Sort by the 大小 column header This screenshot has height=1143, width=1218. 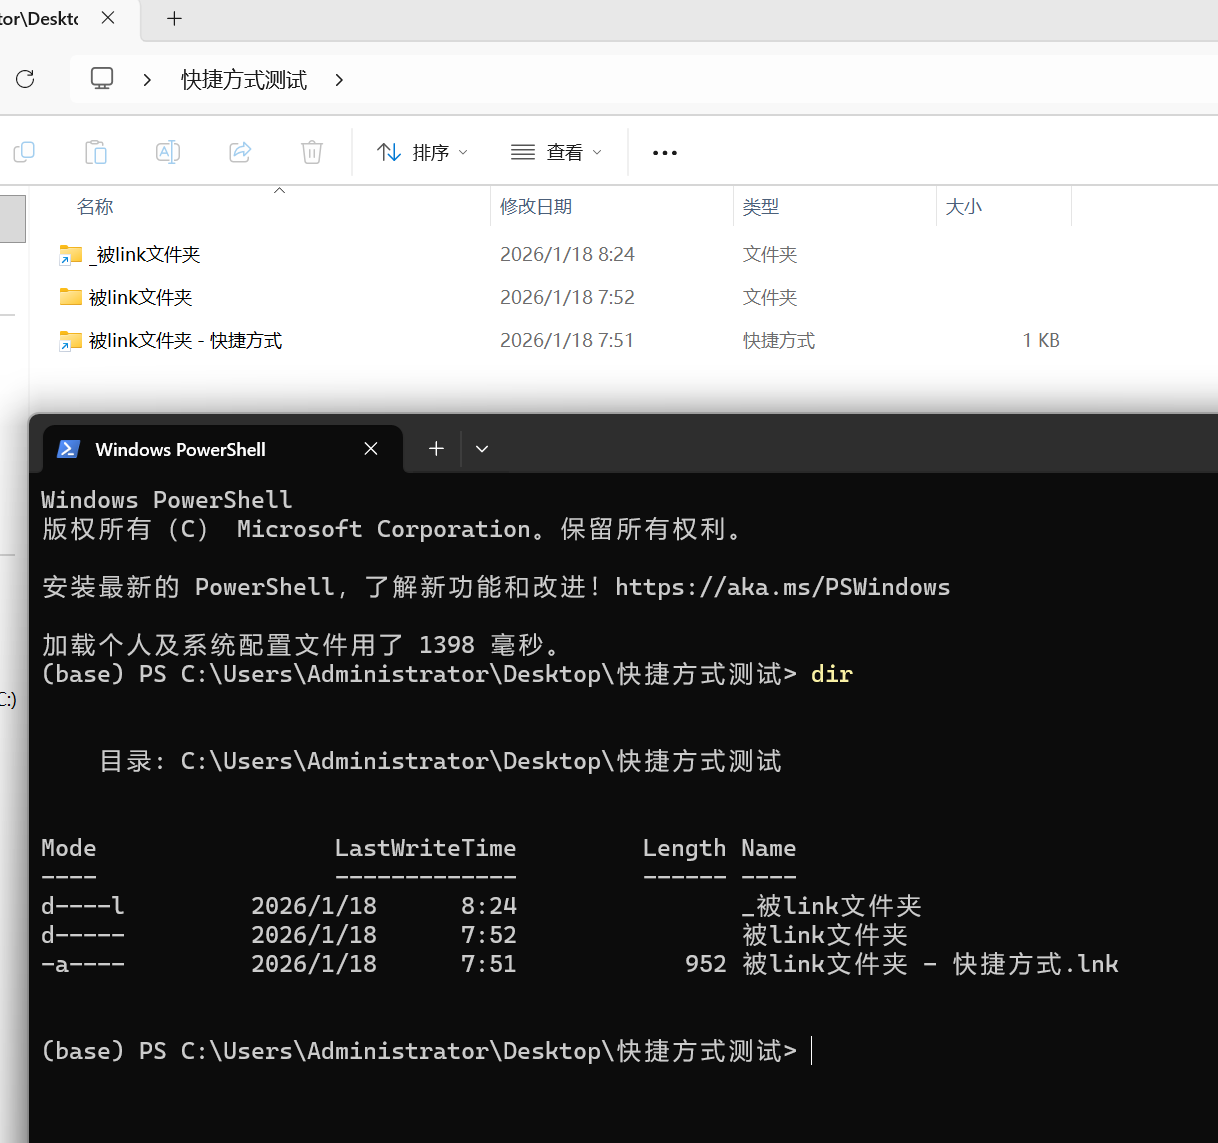point(964,207)
